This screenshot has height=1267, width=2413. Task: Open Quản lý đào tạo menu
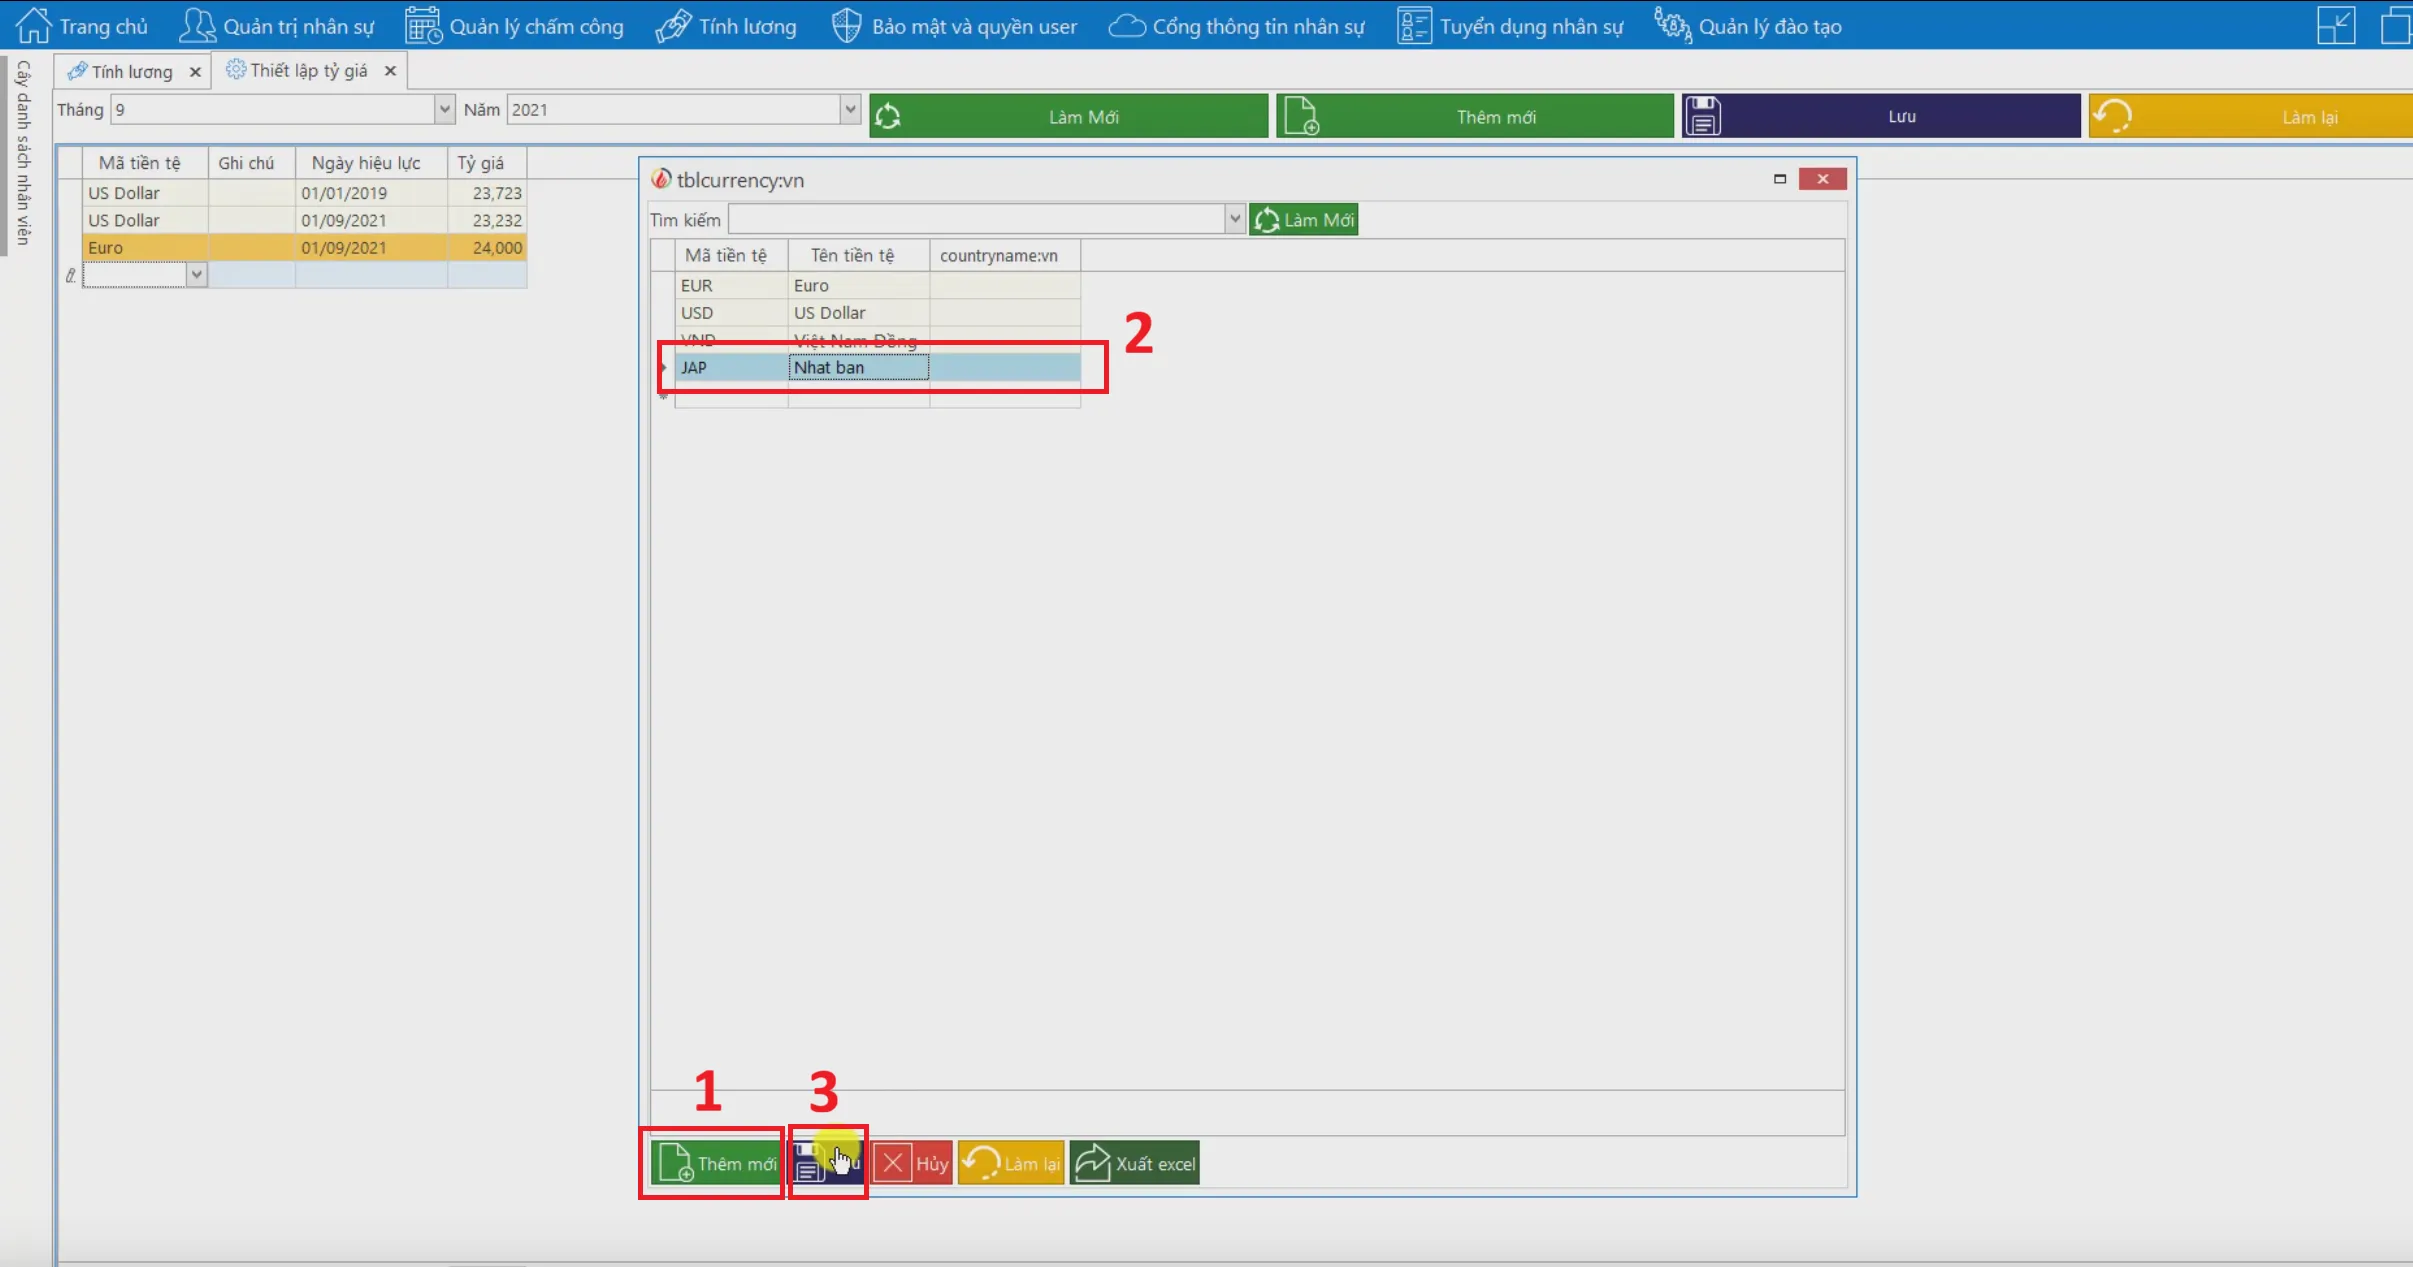coord(1748,26)
